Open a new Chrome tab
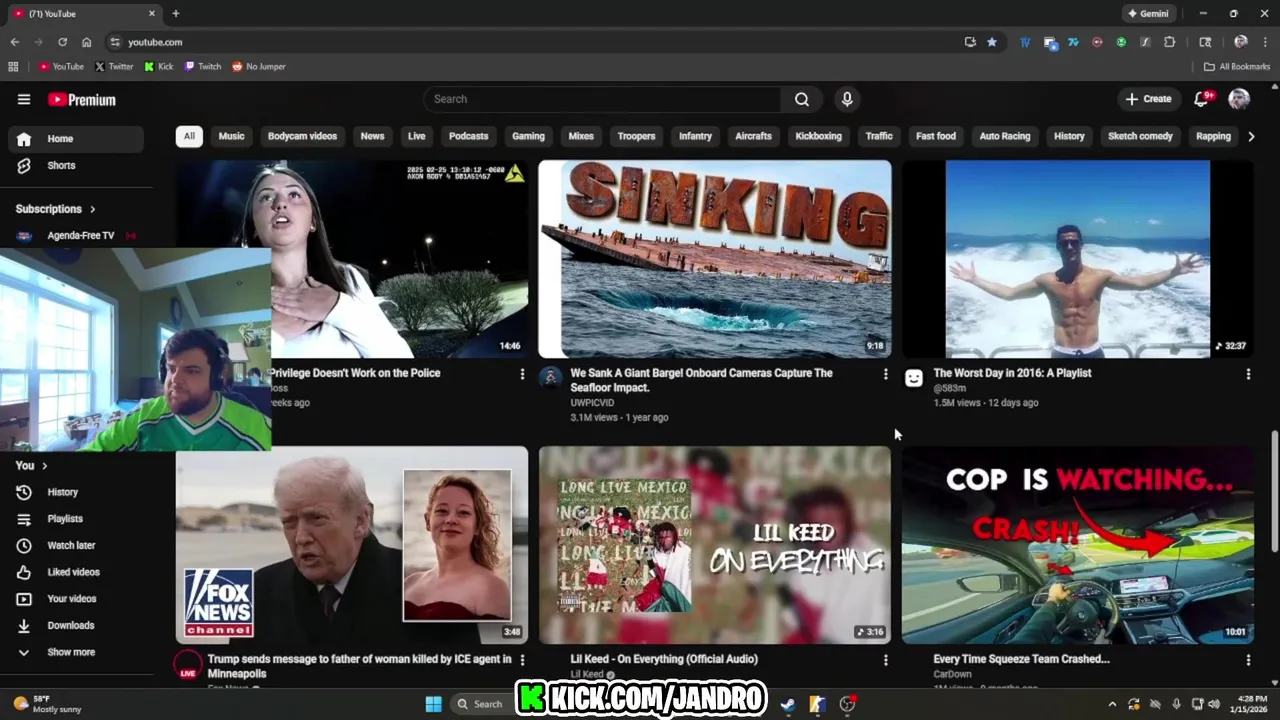Screen dimensions: 1280x720 click(x=175, y=14)
